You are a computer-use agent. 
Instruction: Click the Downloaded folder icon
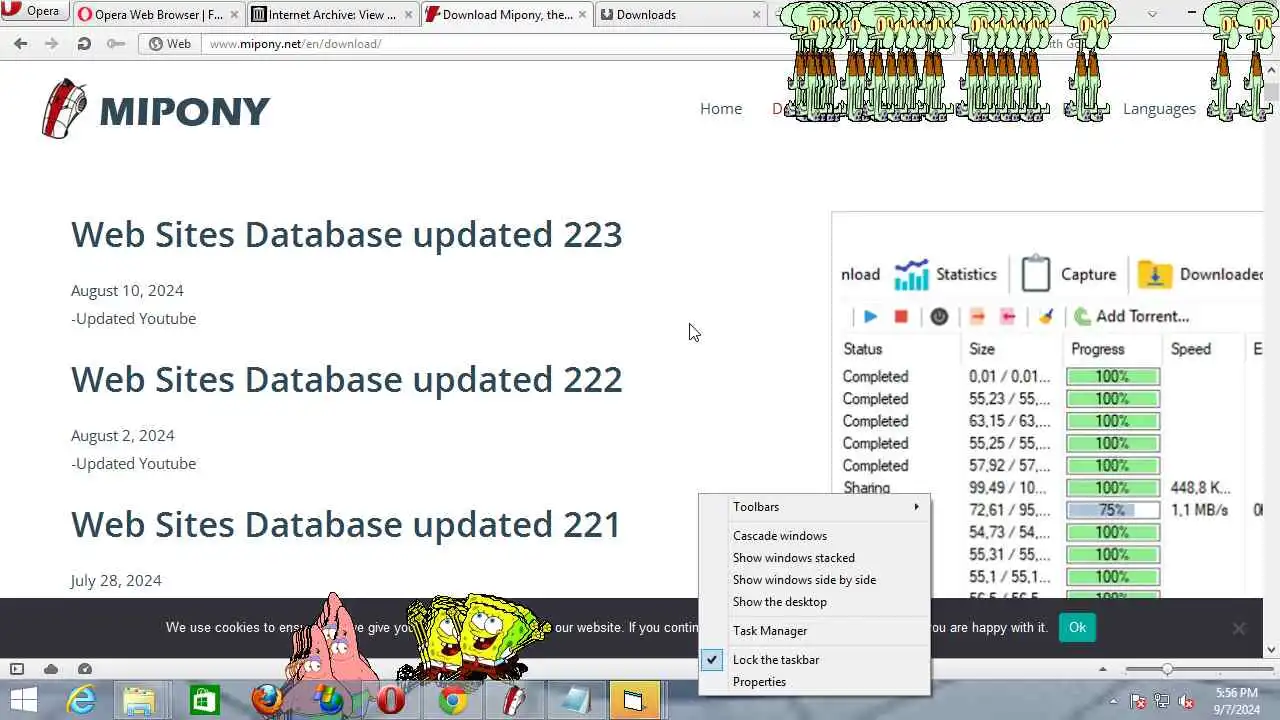pos(1154,274)
